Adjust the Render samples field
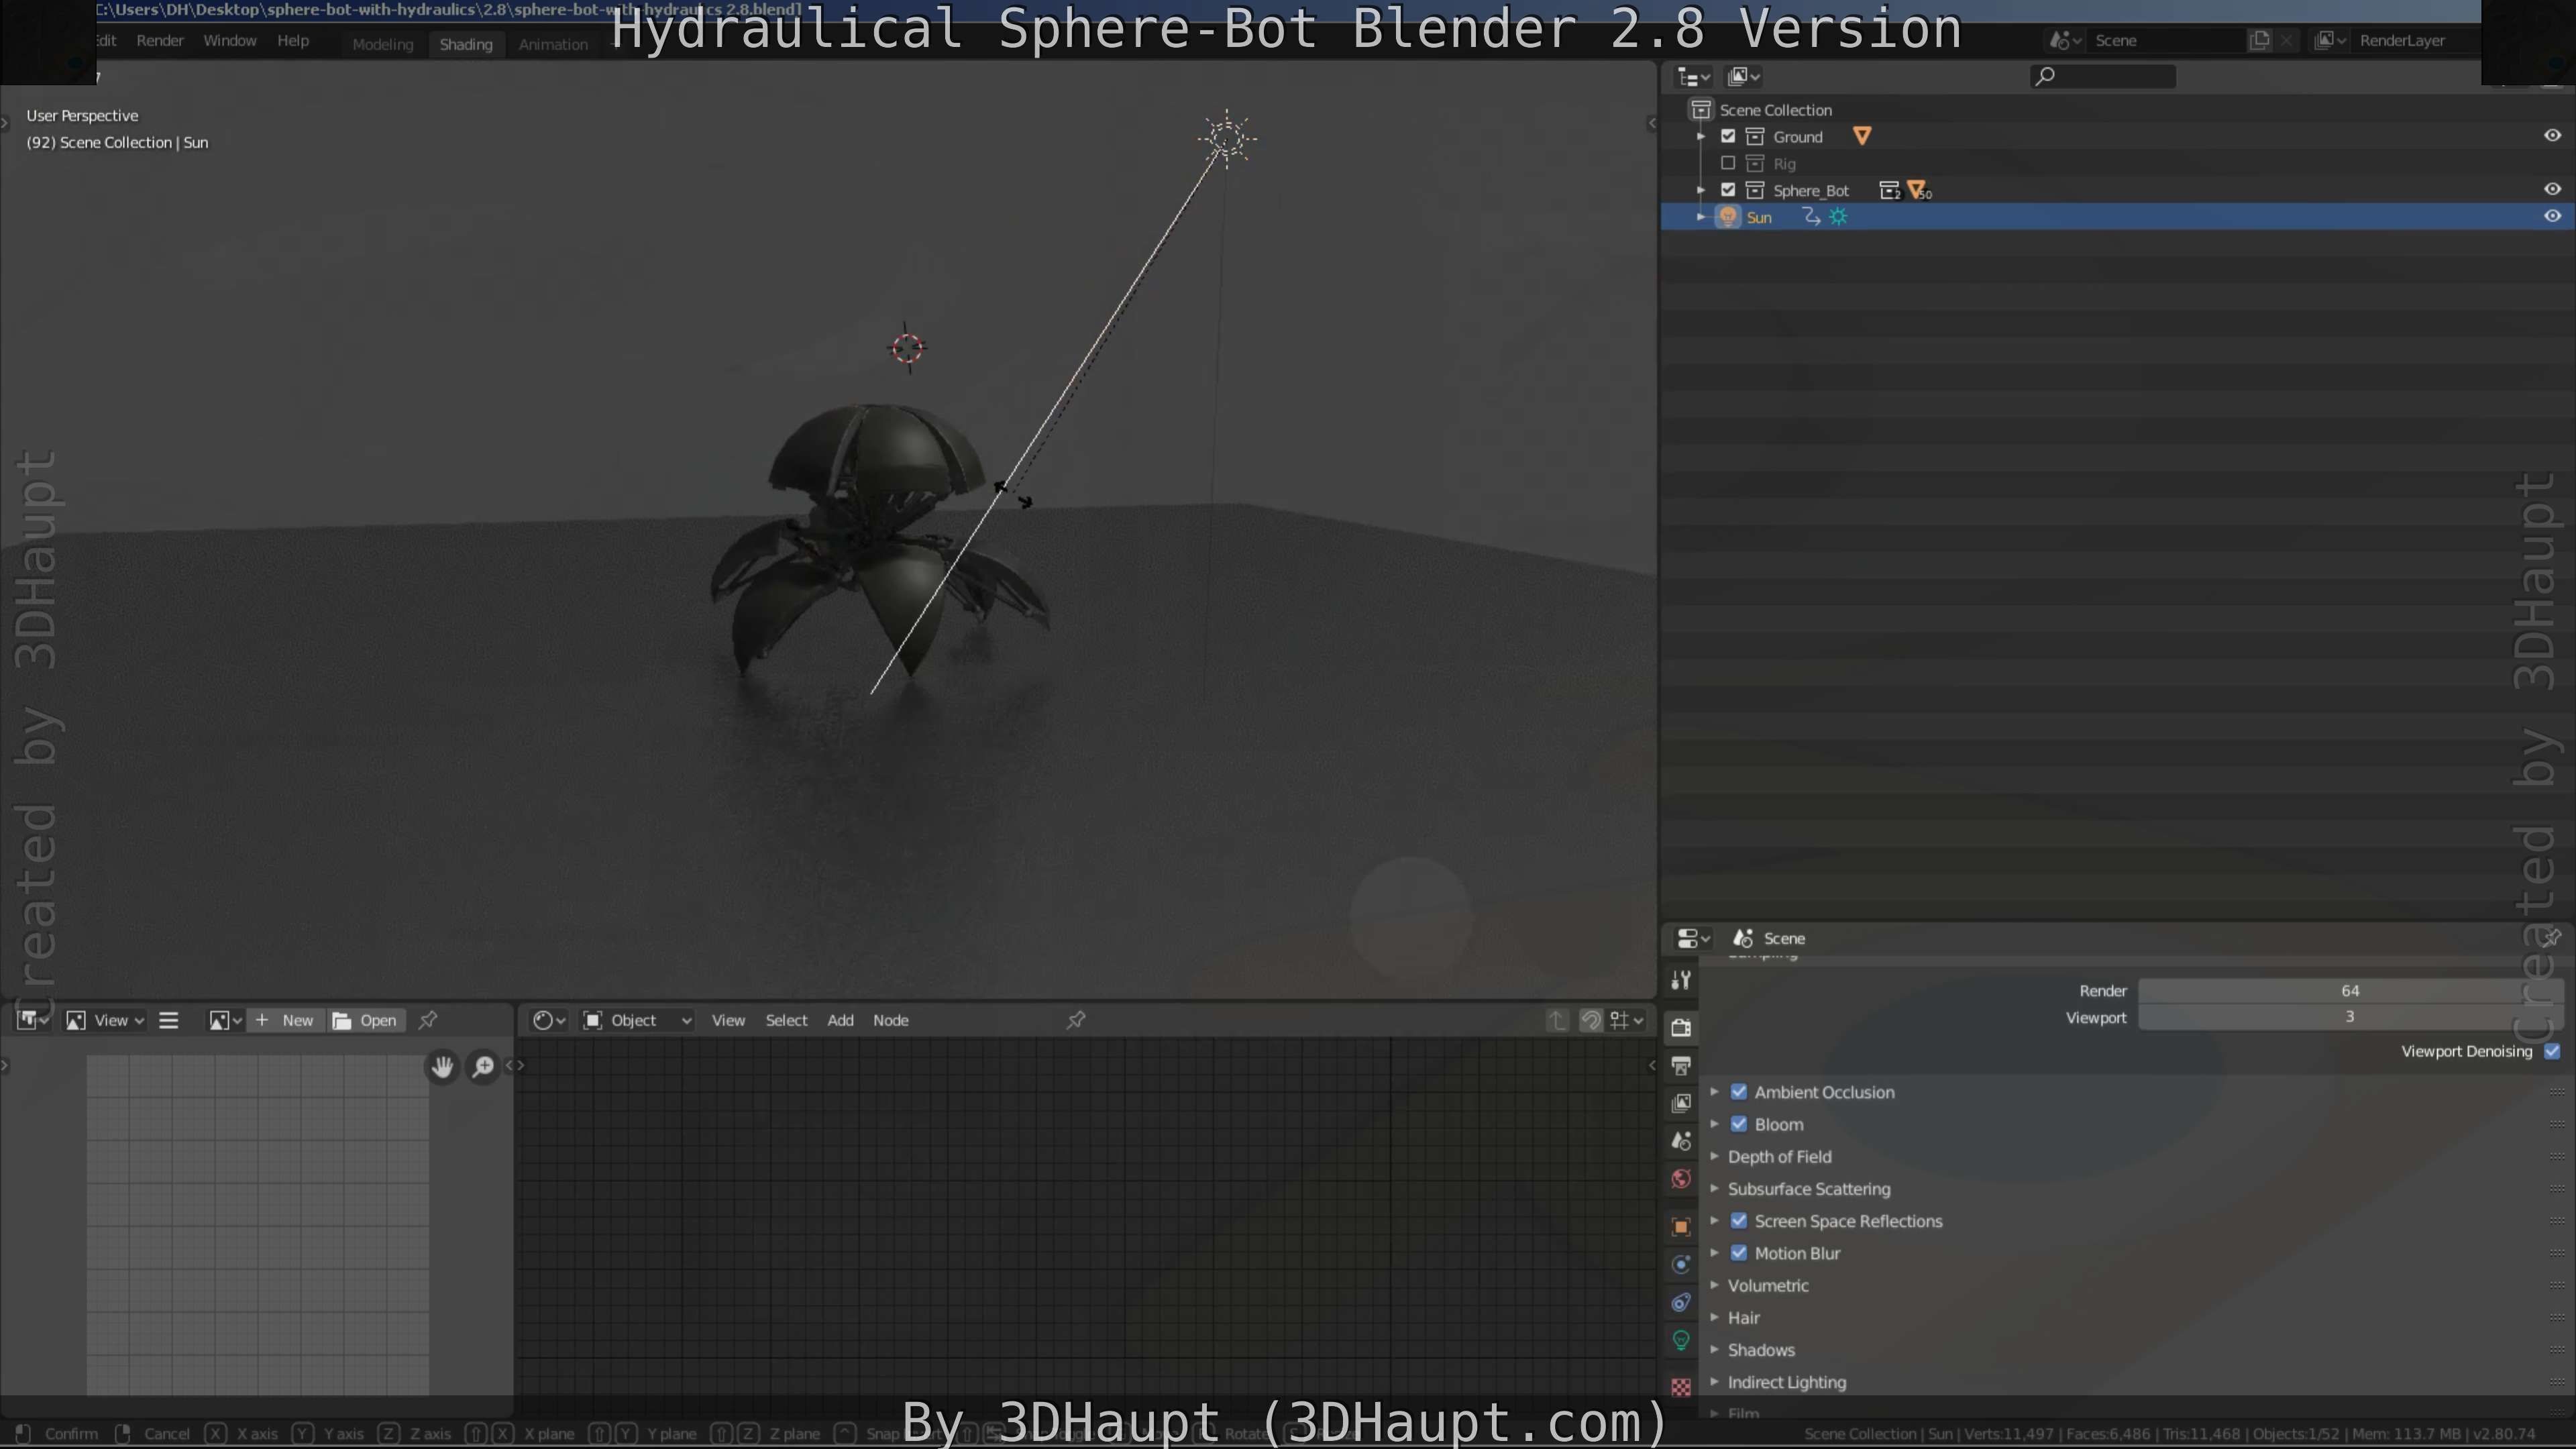Image resolution: width=2576 pixels, height=1449 pixels. click(2349, 991)
